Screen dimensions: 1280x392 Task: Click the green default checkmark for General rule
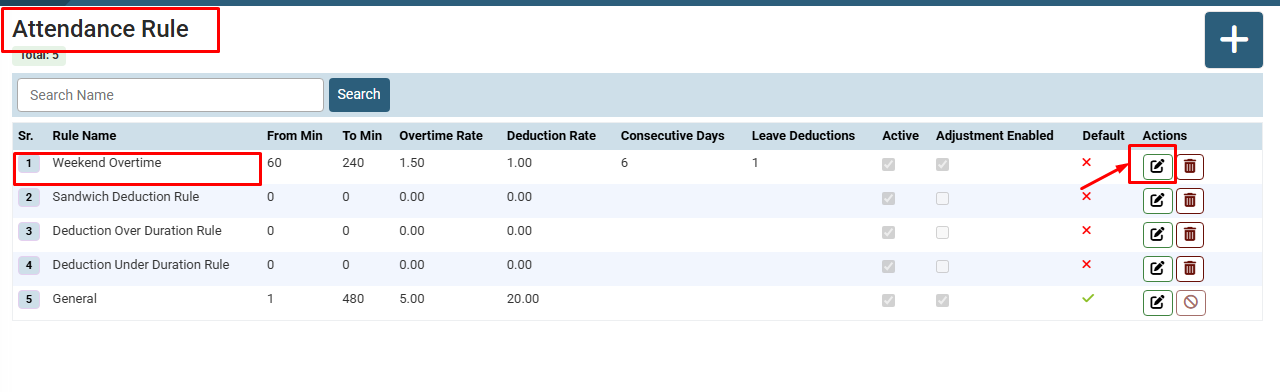pyautogui.click(x=1087, y=298)
